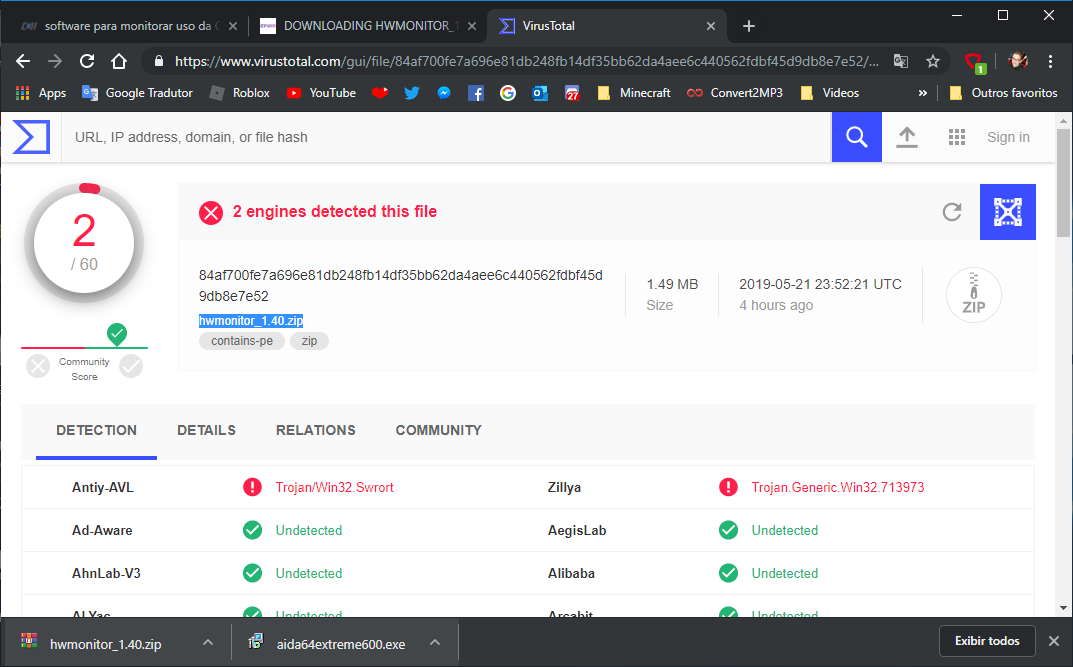This screenshot has height=667, width=1073.
Task: Click the file SHA-256 hash text
Action: (400, 285)
